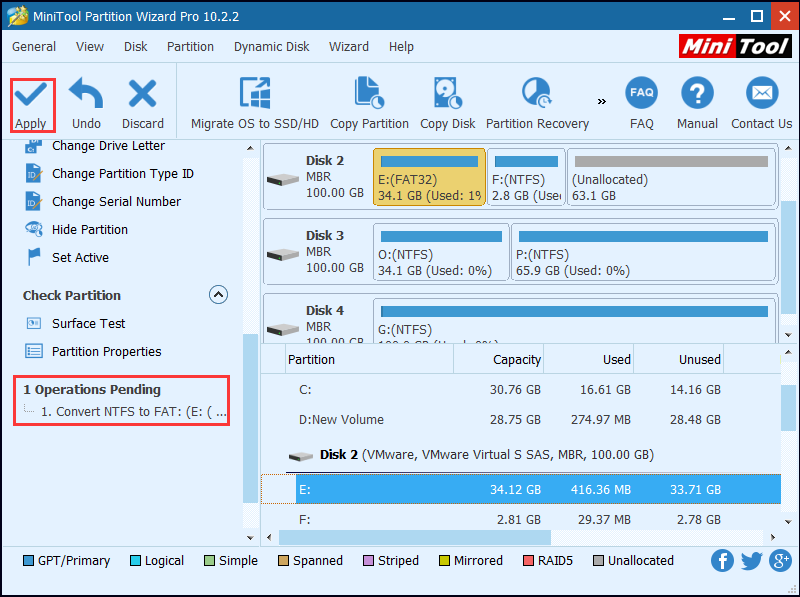Open the Copy Partition wizard
Screen dimensions: 800x597
369,104
